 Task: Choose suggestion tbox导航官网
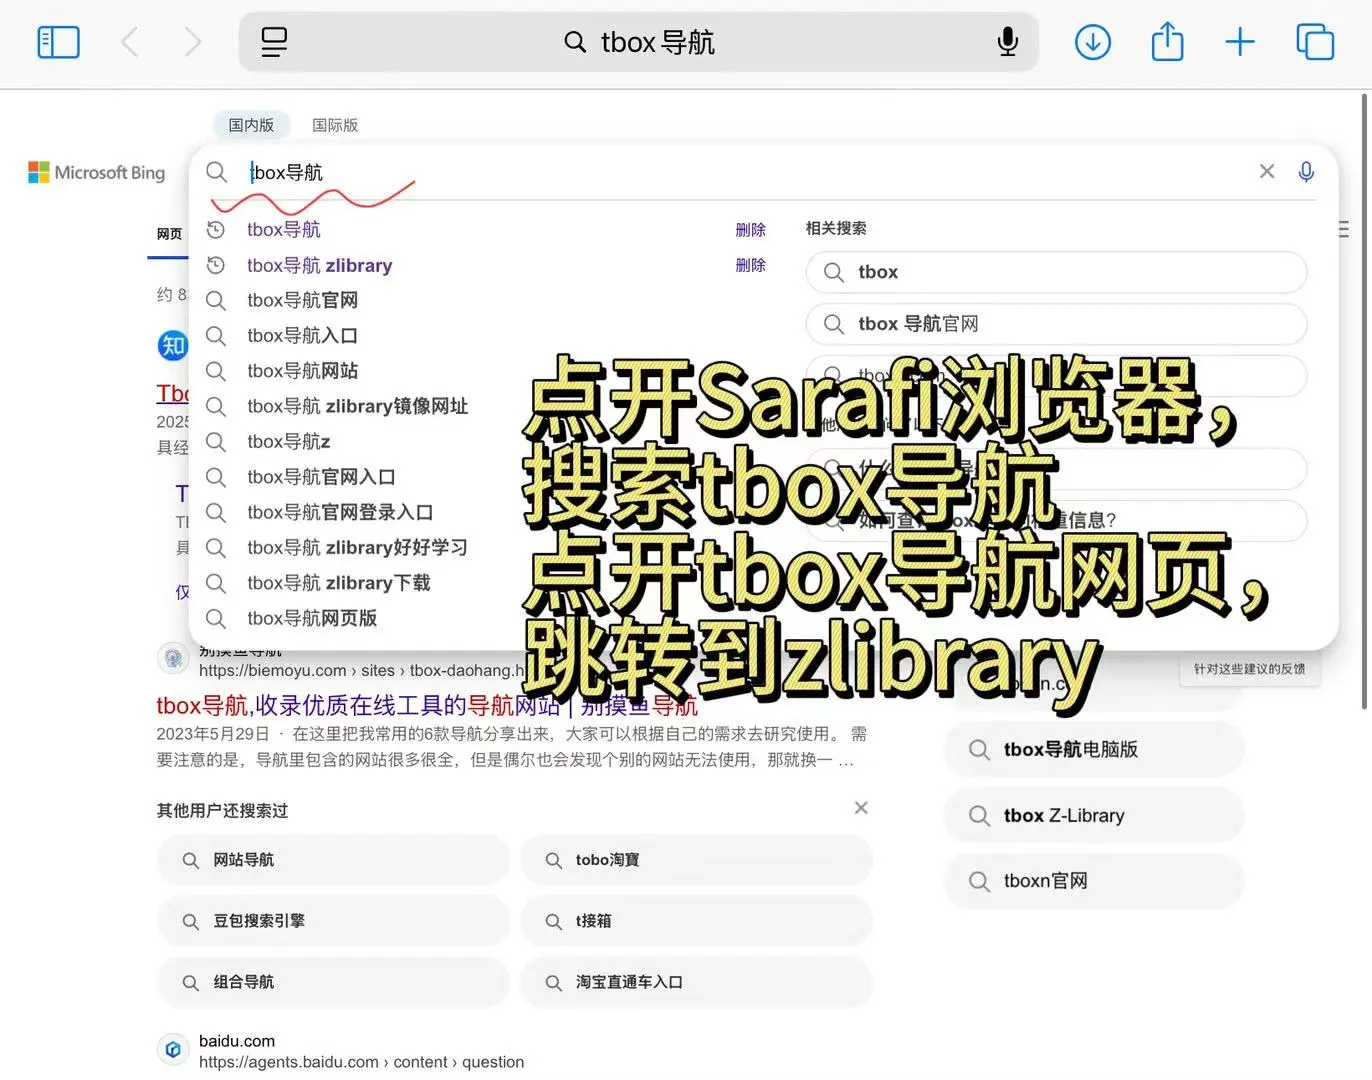(x=302, y=300)
